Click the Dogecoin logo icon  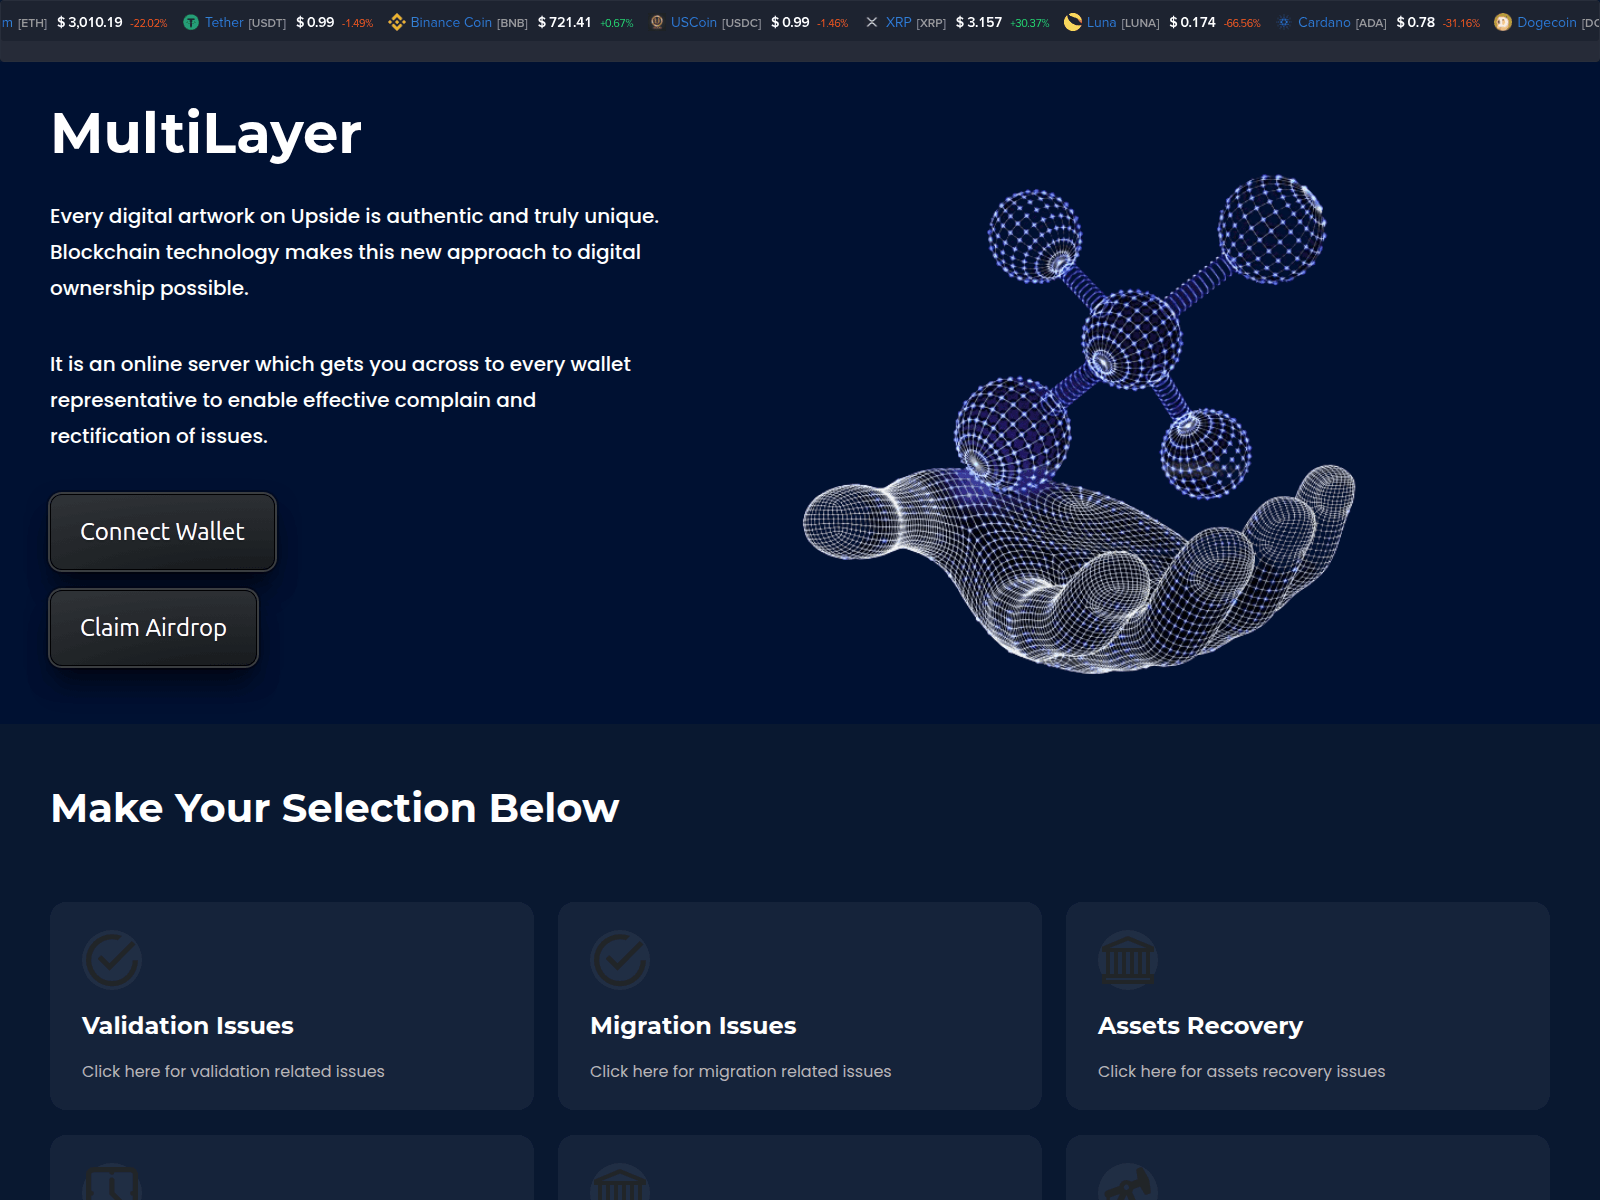coord(1503,22)
